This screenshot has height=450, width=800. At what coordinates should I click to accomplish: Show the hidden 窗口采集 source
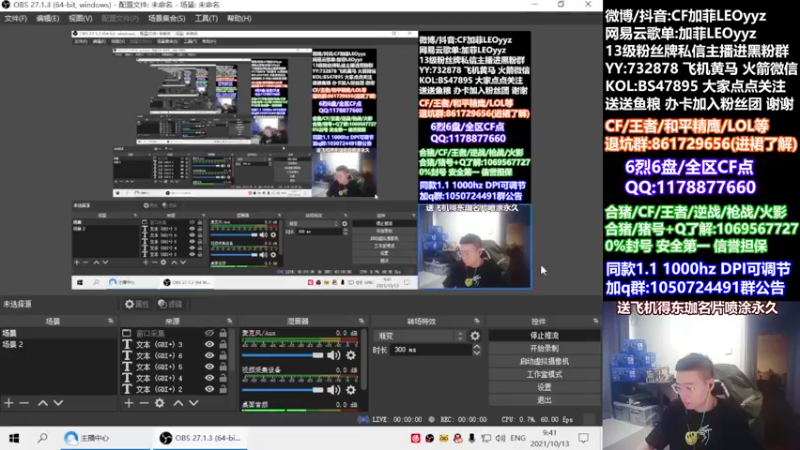point(209,333)
